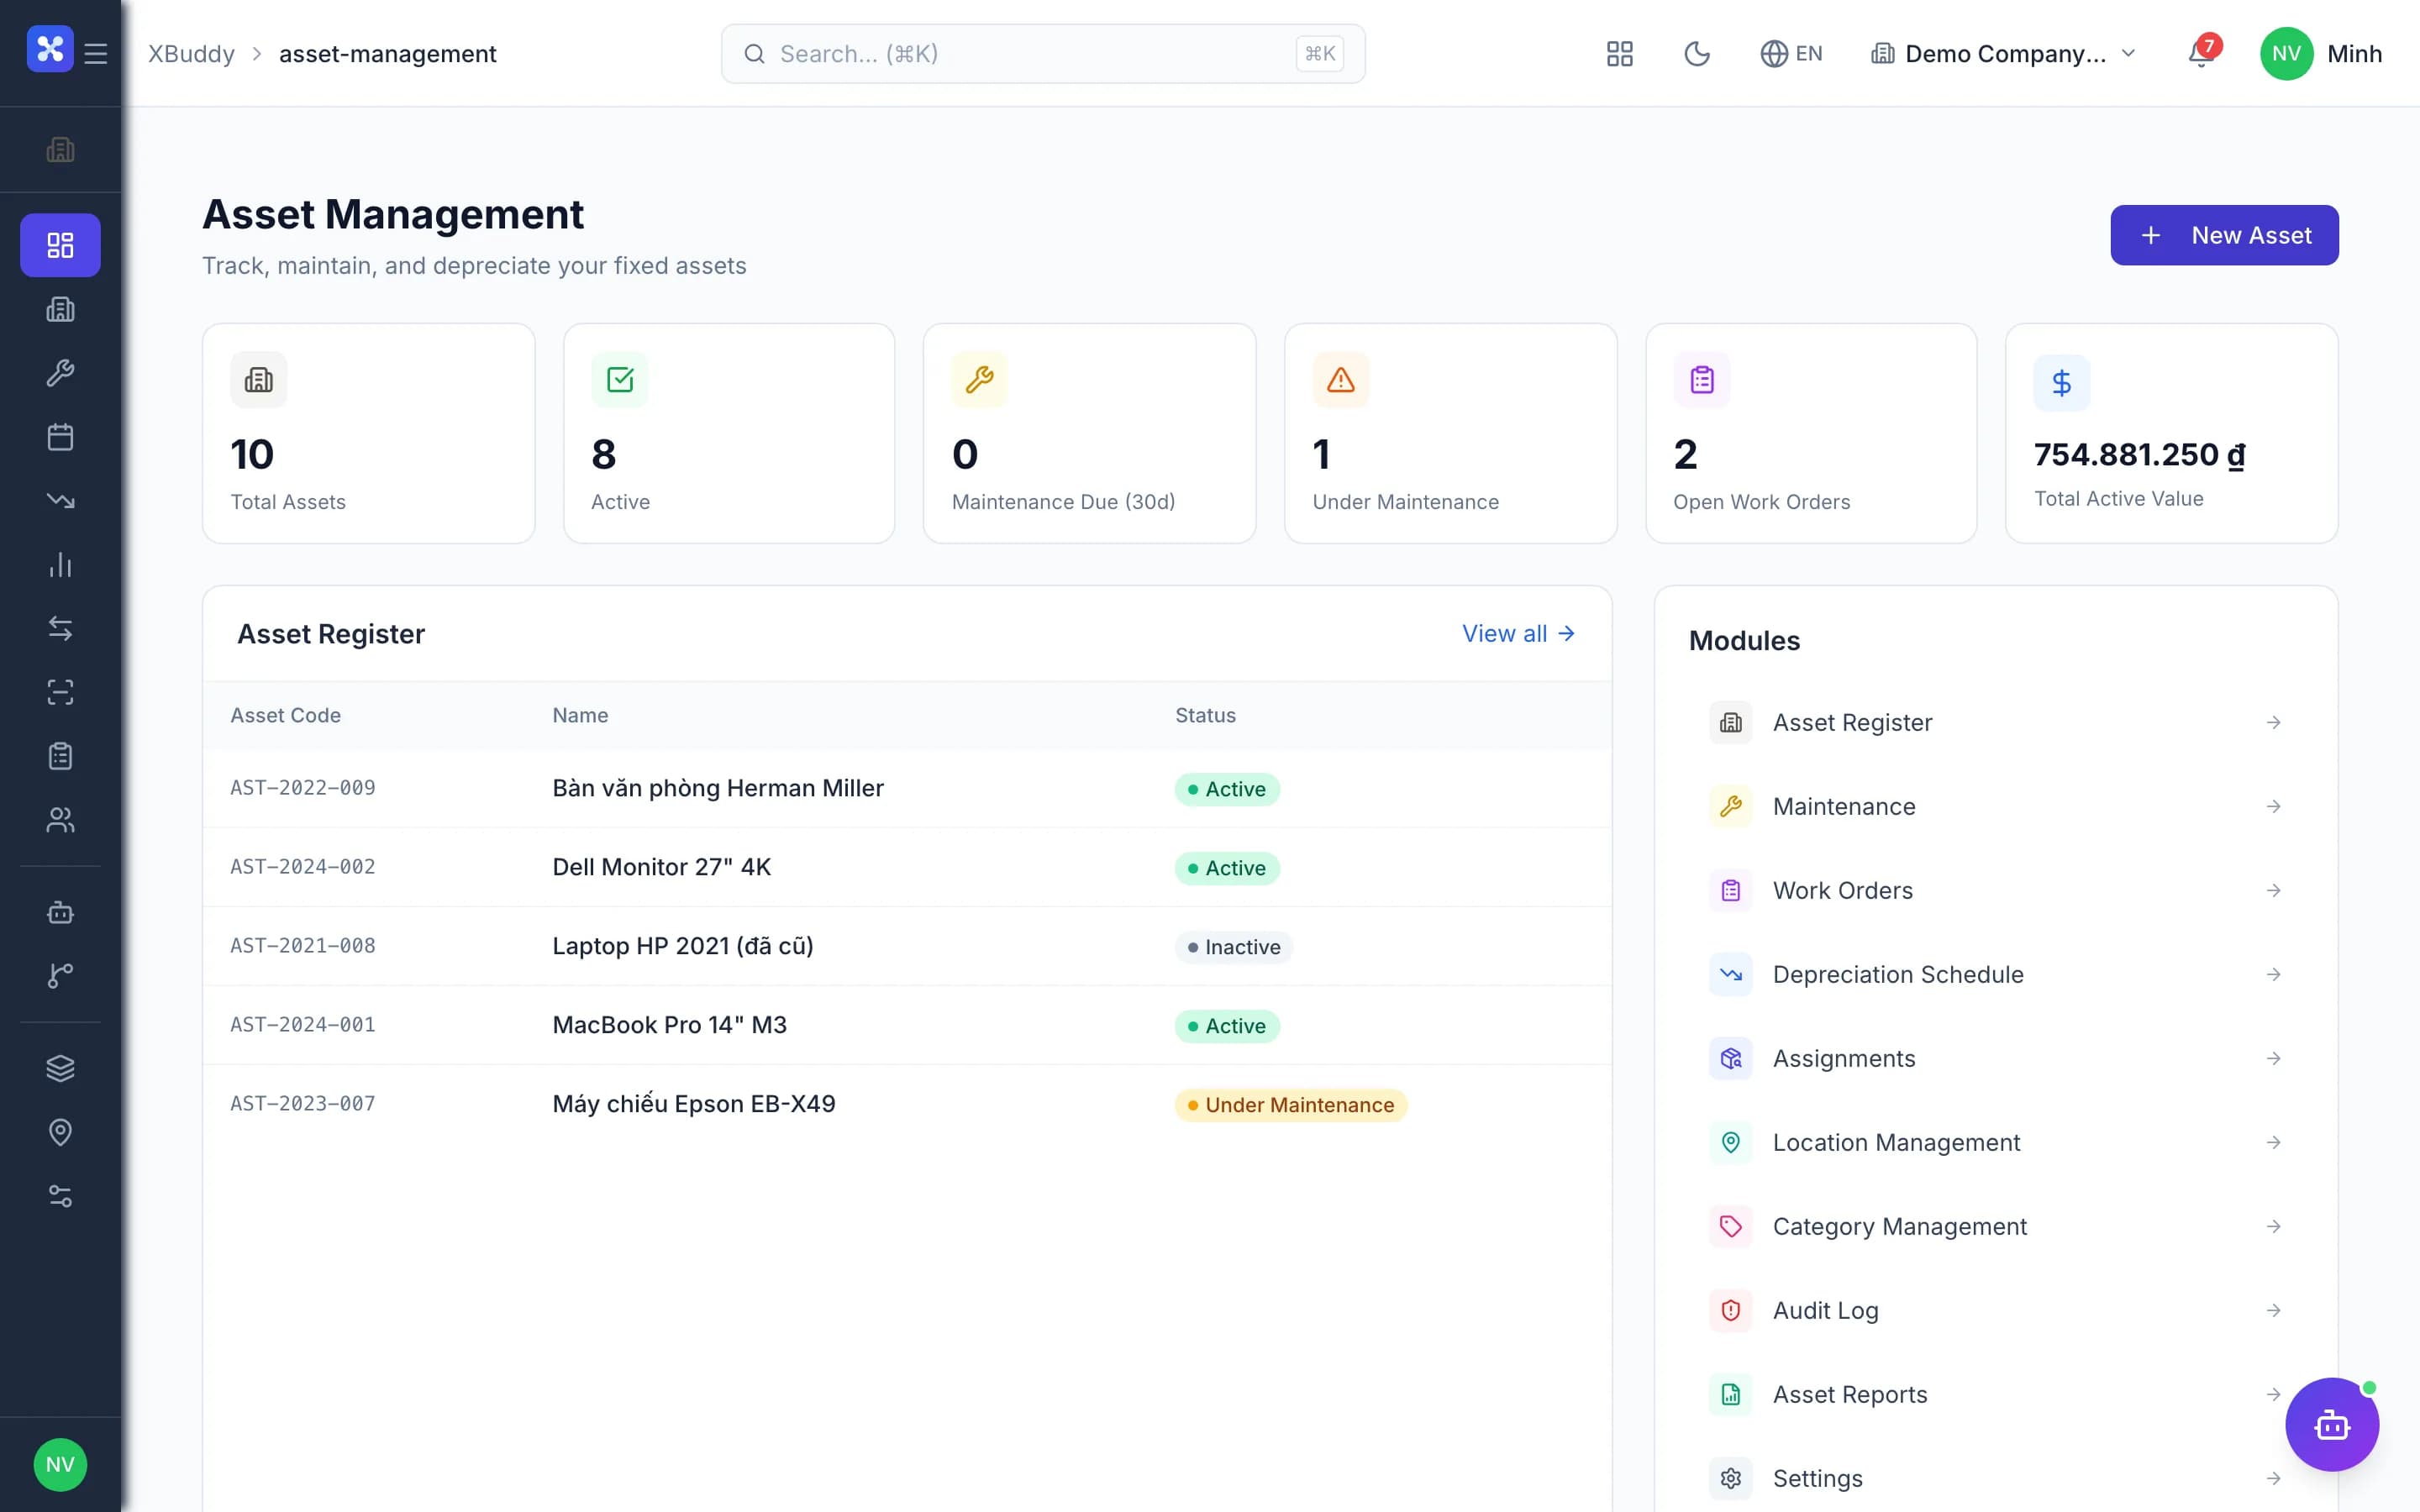Image resolution: width=2420 pixels, height=1512 pixels.
Task: Open the notifications bell
Action: tap(2201, 54)
